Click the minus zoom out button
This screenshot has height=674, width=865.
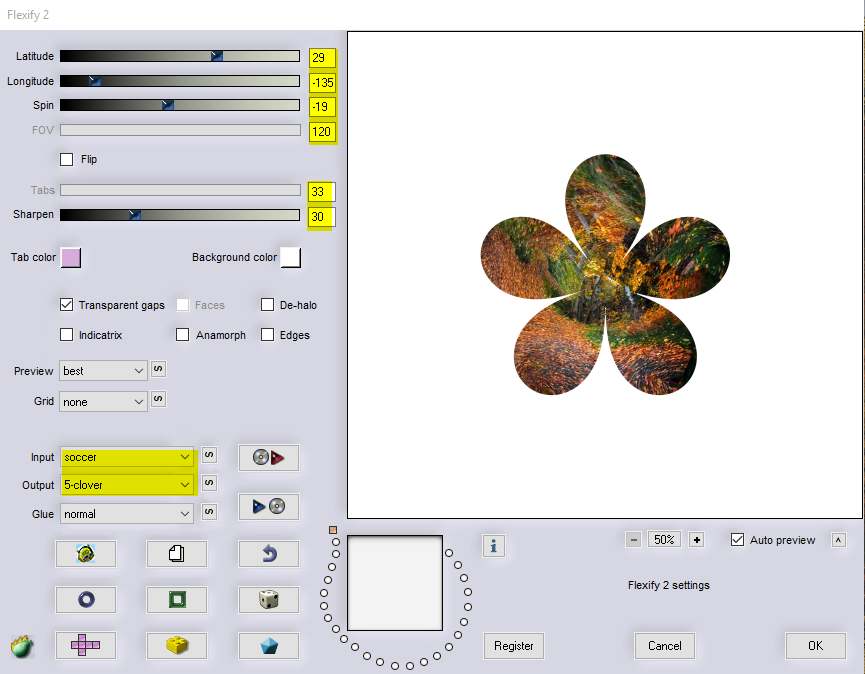pos(633,539)
